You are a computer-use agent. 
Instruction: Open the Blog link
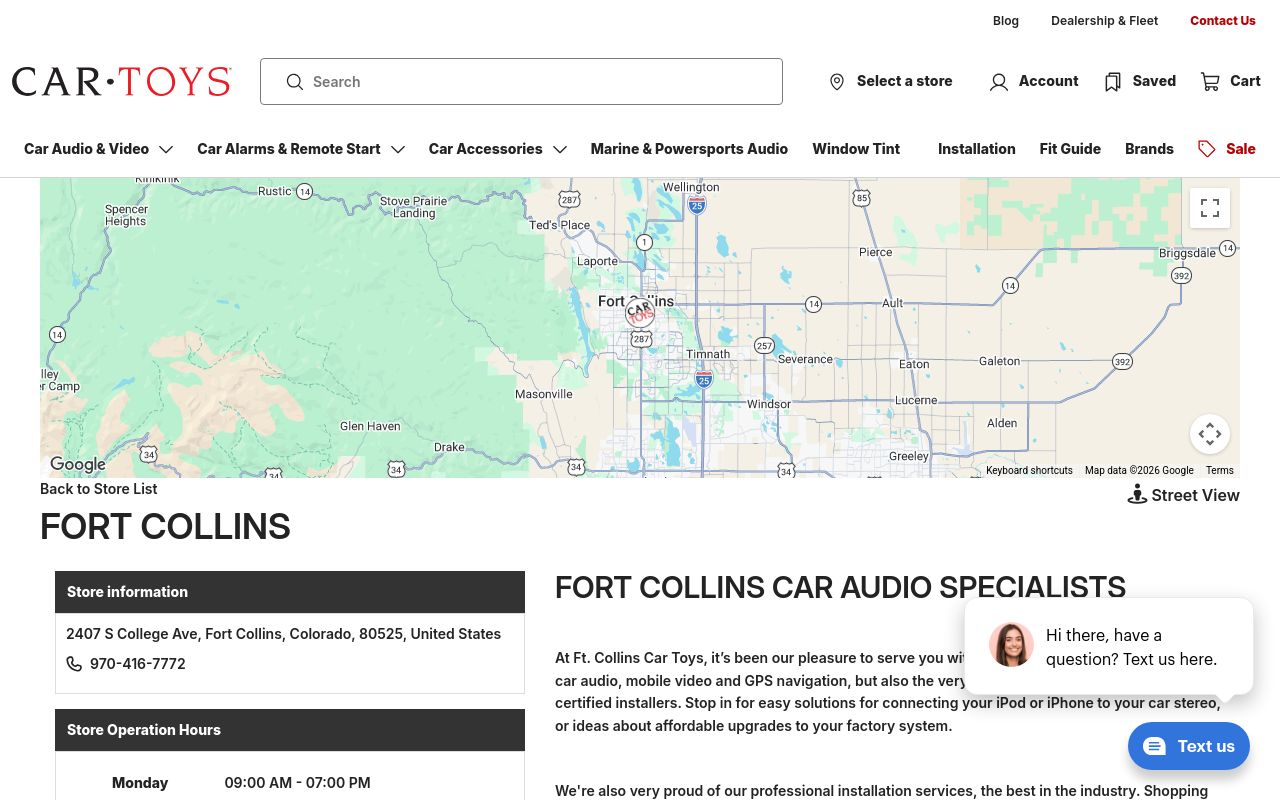pos(1006,21)
